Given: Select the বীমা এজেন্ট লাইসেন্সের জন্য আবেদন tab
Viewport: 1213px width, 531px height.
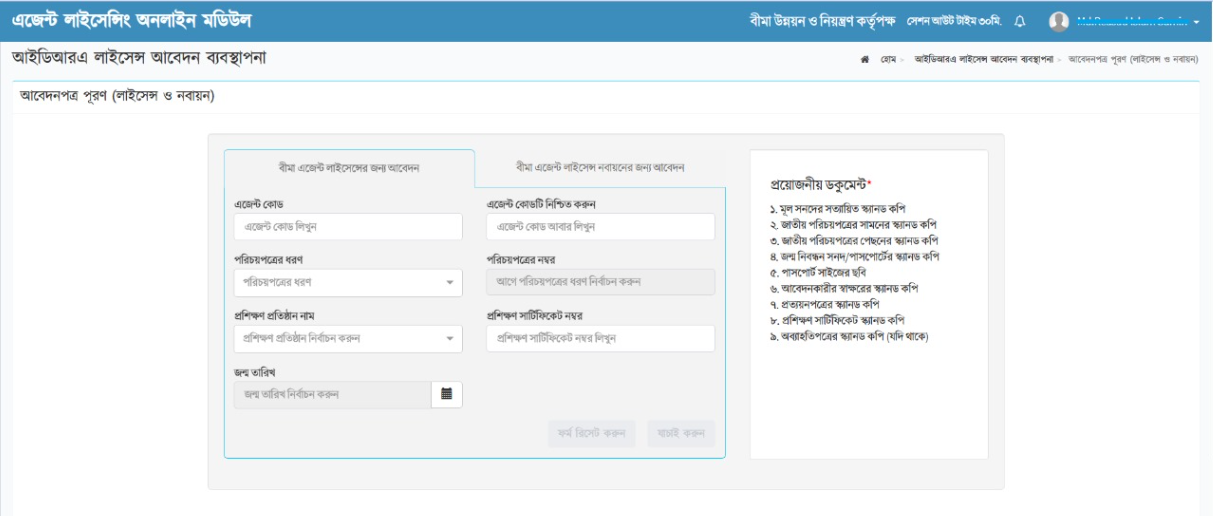Looking at the screenshot, I should tap(349, 167).
